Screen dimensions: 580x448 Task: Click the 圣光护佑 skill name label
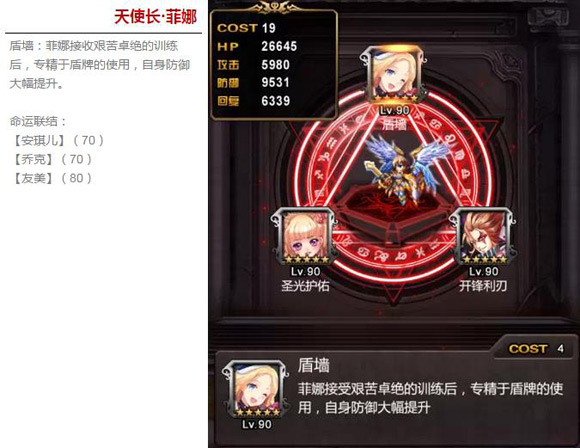[305, 286]
